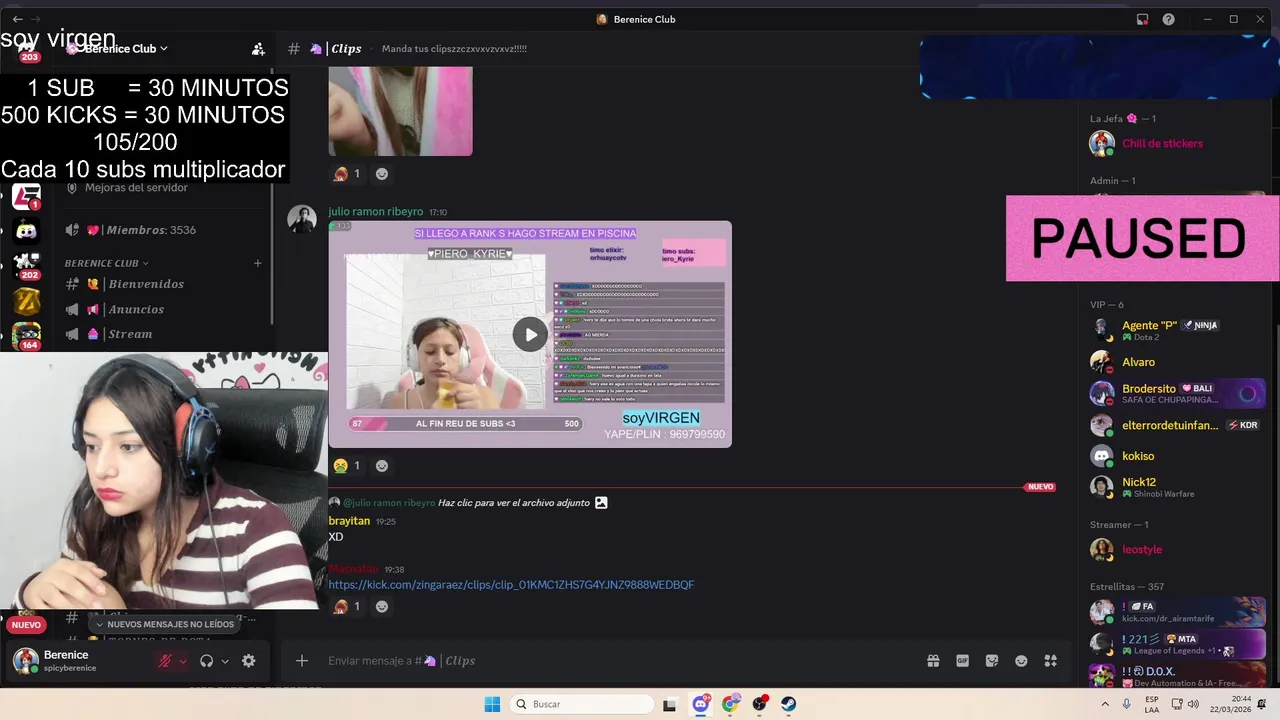Toggle the reaction on the kick.com link message
Image resolution: width=1280 pixels, height=720 pixels.
coord(347,607)
